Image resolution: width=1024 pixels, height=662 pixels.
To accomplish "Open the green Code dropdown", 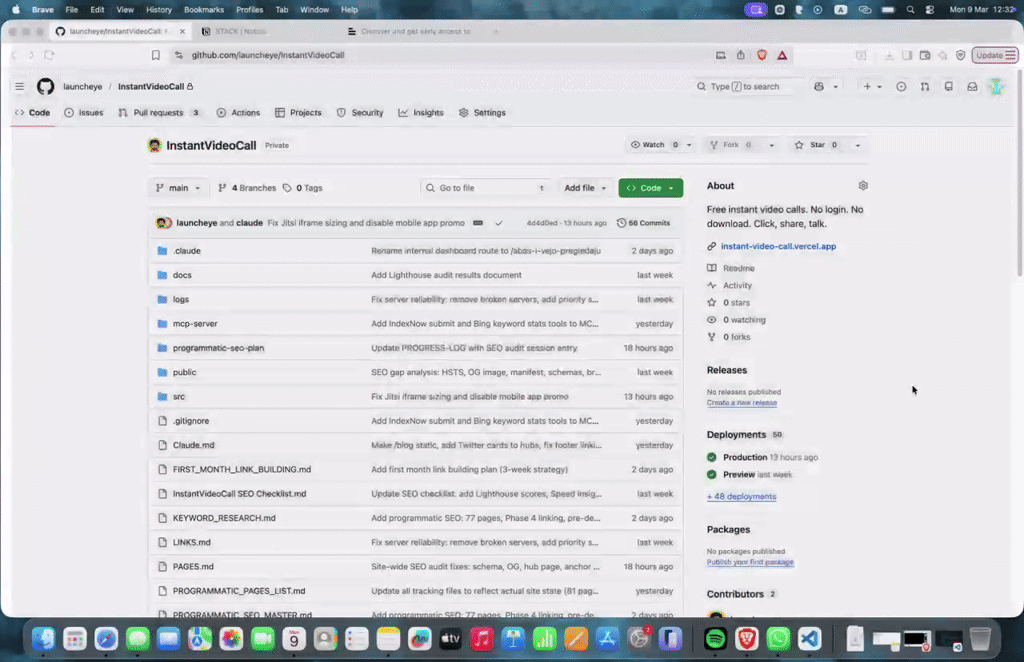I will click(650, 187).
